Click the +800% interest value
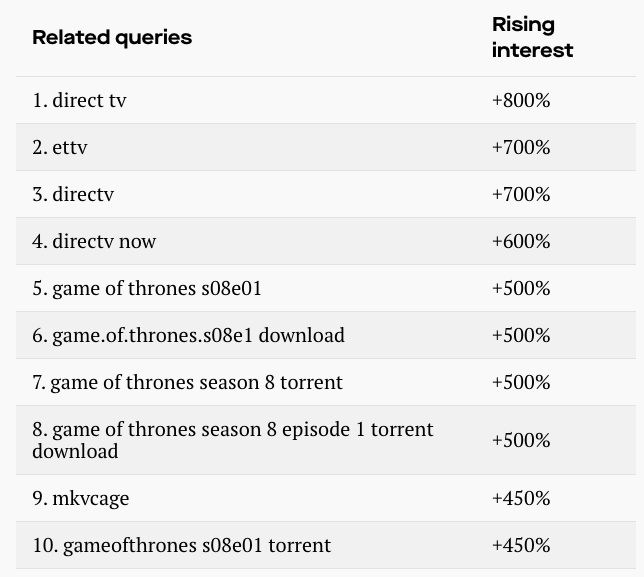This screenshot has height=577, width=644. coord(521,101)
